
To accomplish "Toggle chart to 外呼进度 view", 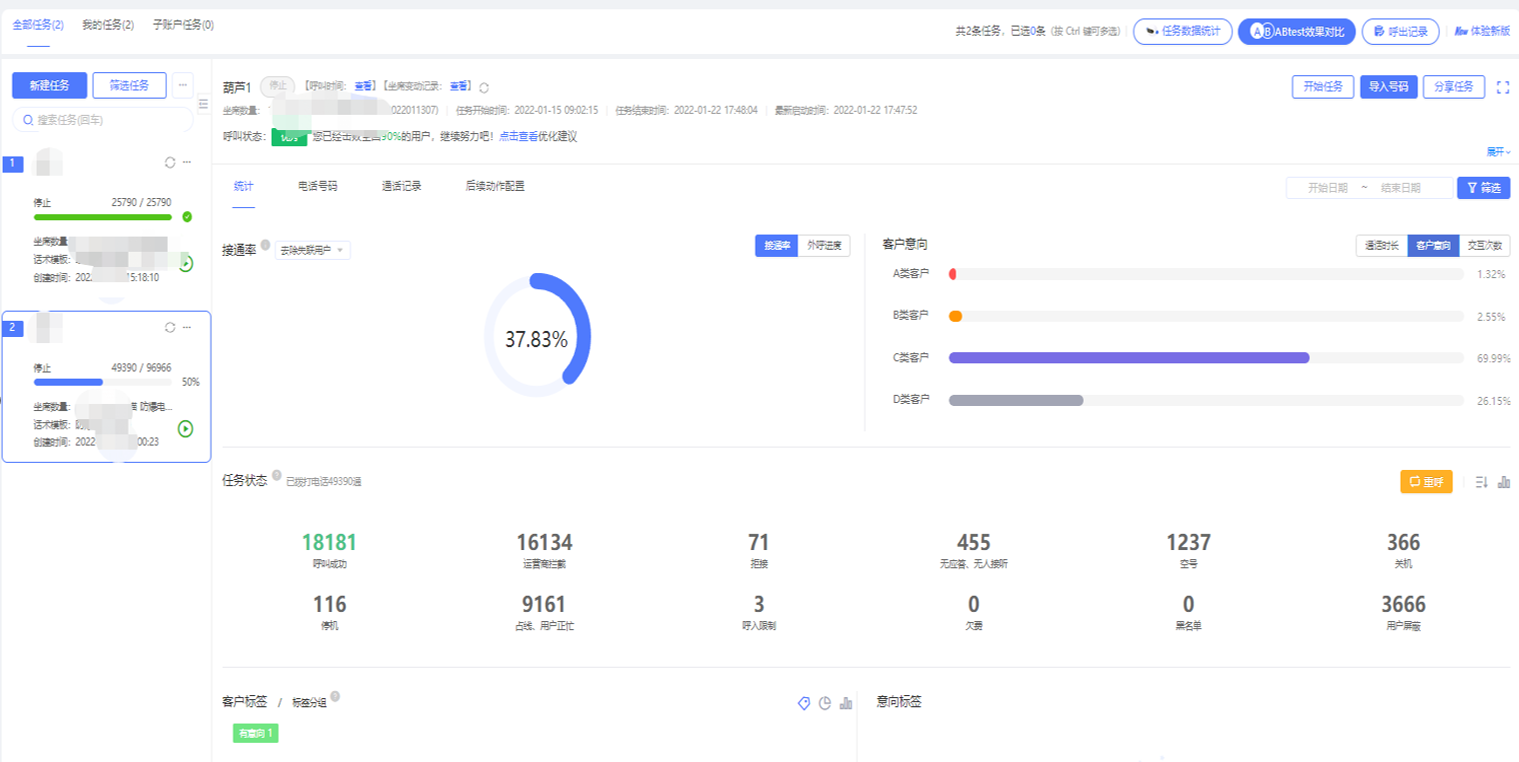I will point(824,246).
